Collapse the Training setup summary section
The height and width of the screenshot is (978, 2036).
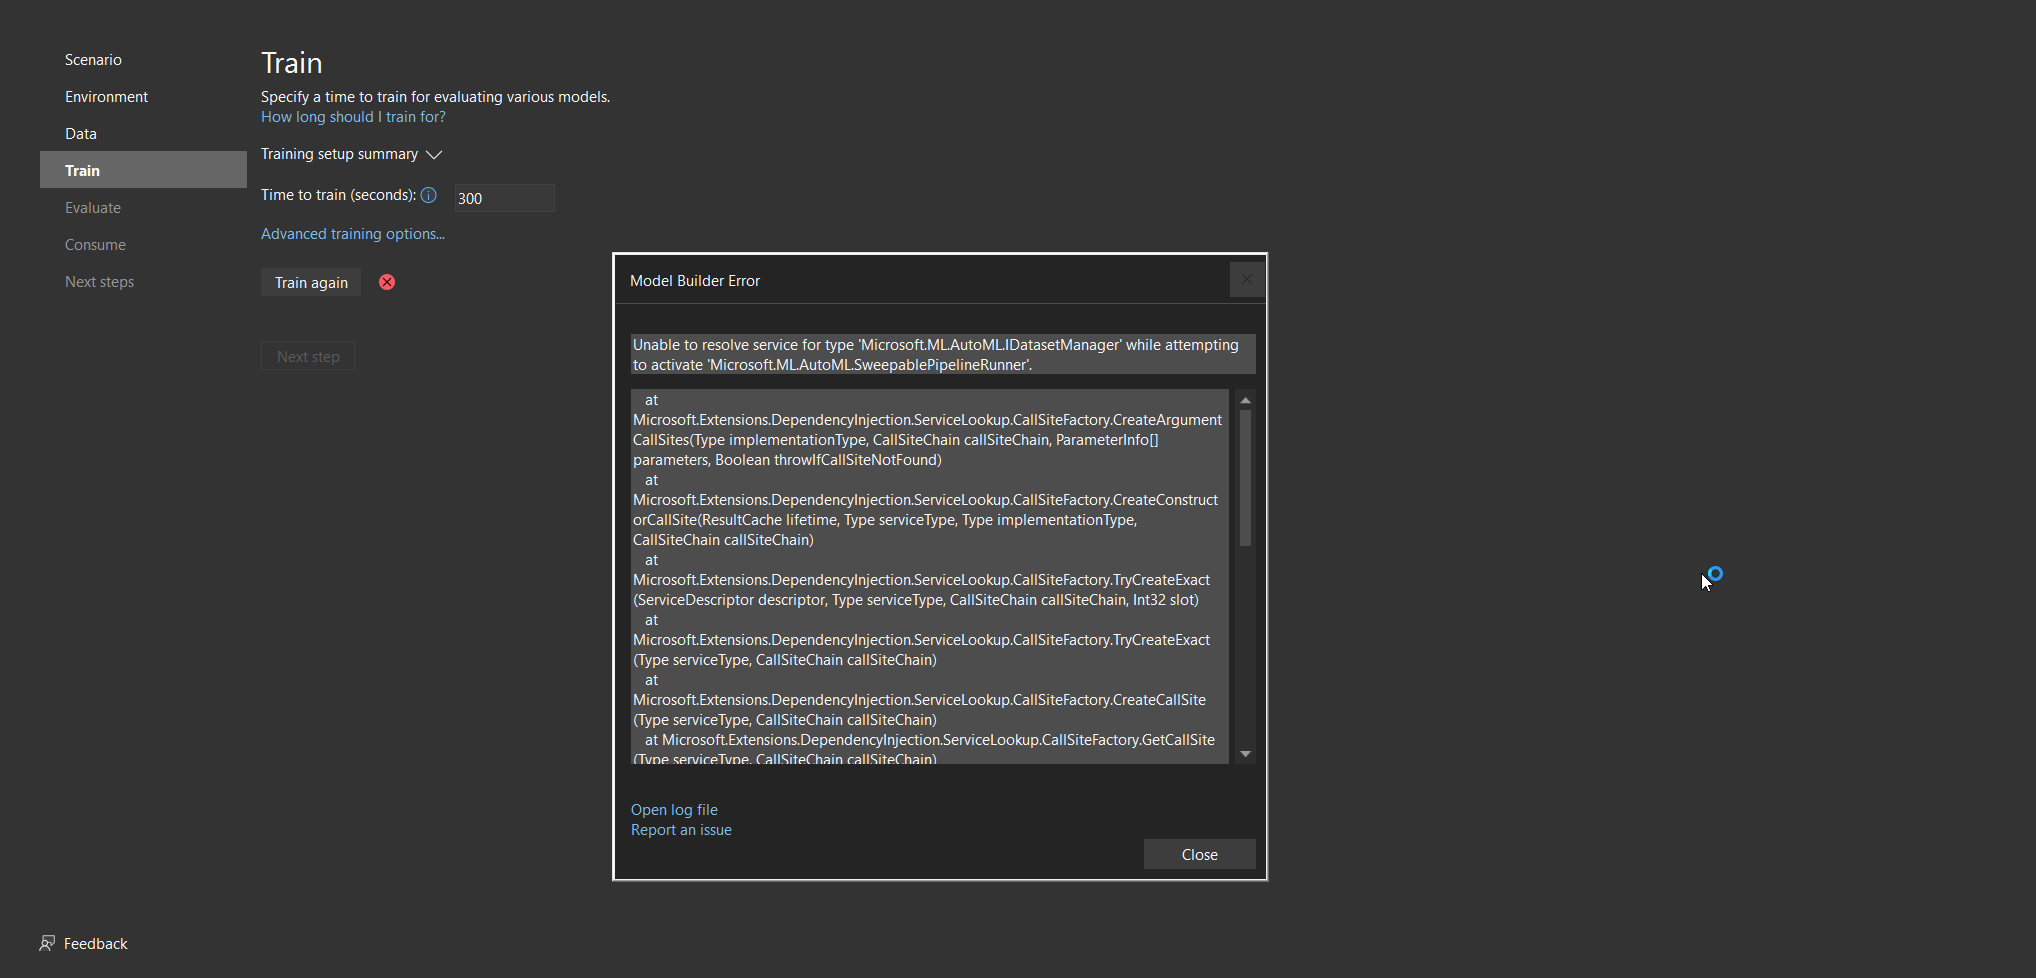tap(433, 155)
